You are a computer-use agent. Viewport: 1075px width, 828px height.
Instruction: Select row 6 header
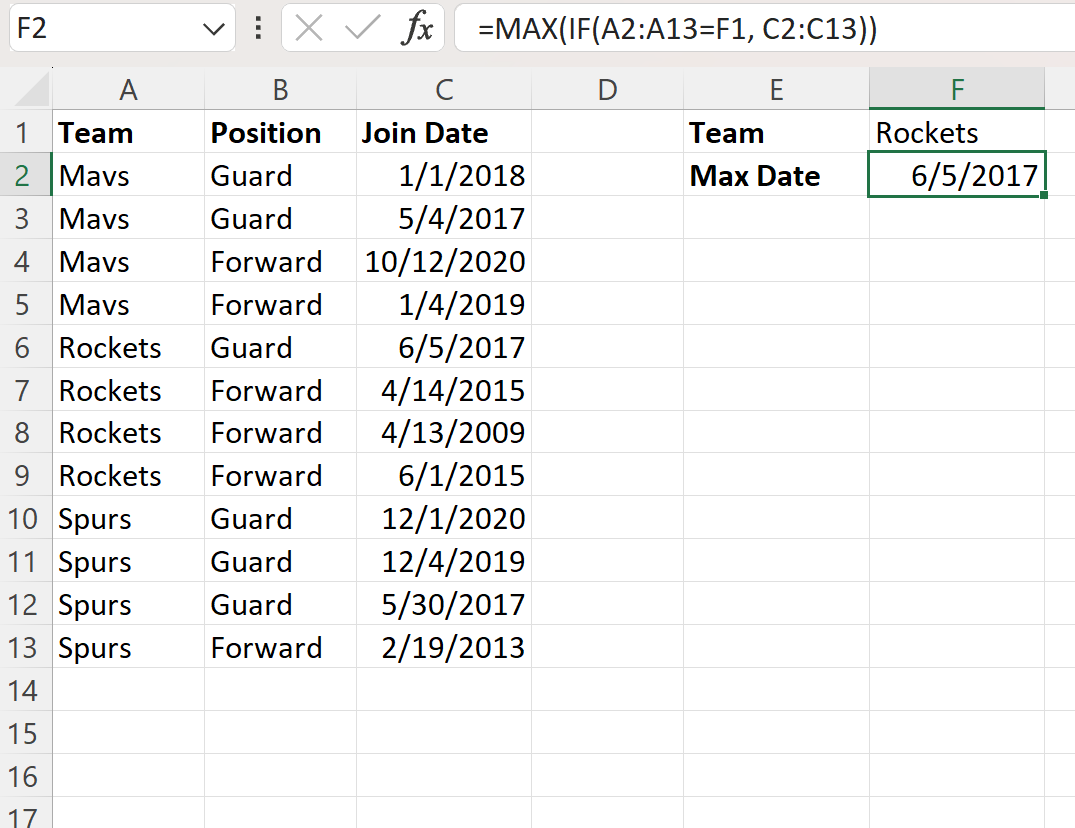pyautogui.click(x=25, y=347)
